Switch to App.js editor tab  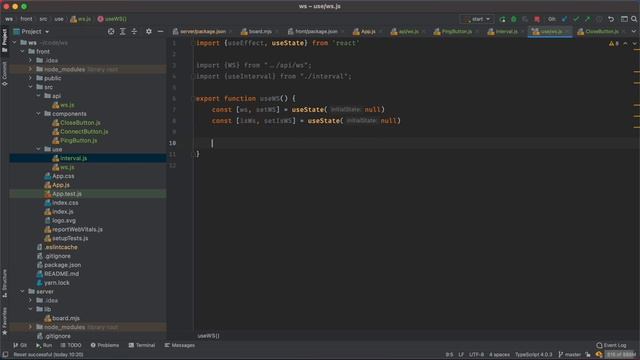(x=367, y=31)
